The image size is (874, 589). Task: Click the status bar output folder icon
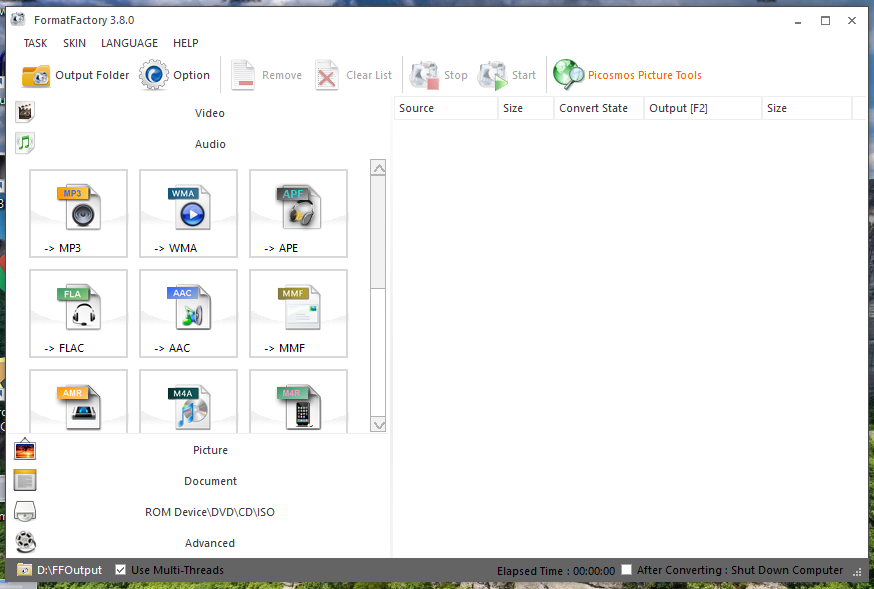[25, 569]
